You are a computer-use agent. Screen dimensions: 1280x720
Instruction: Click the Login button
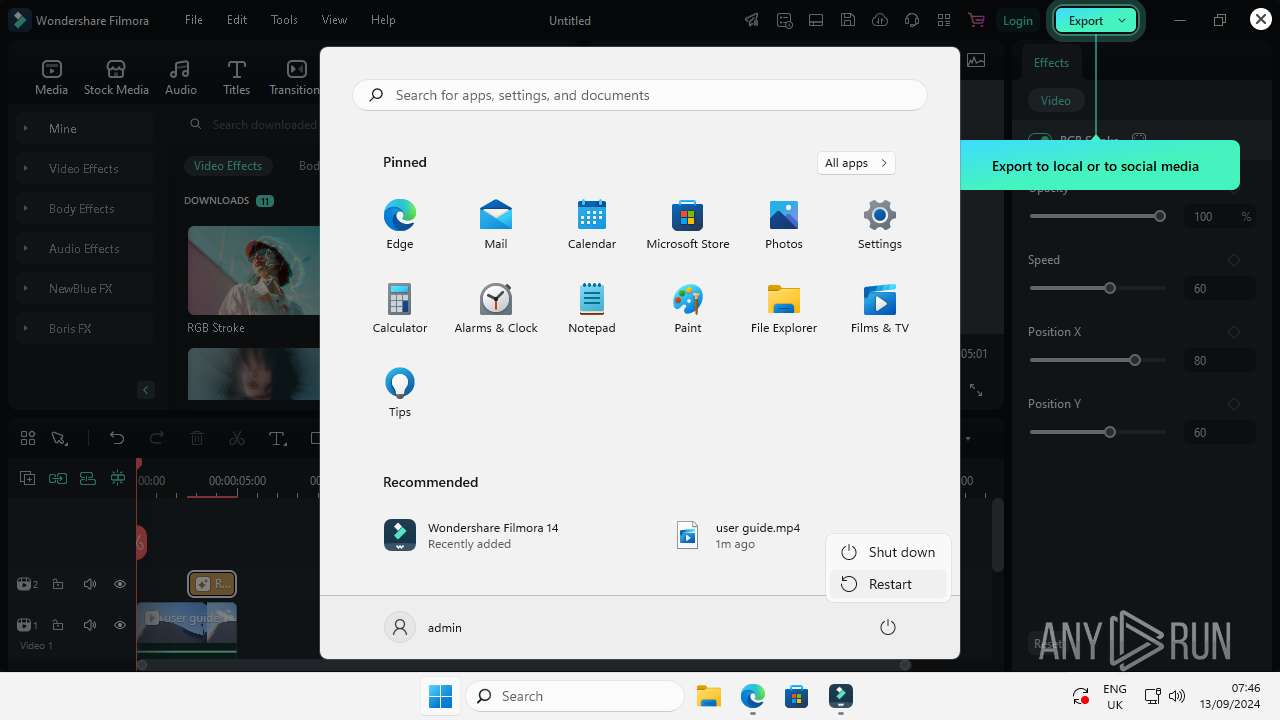[1018, 20]
